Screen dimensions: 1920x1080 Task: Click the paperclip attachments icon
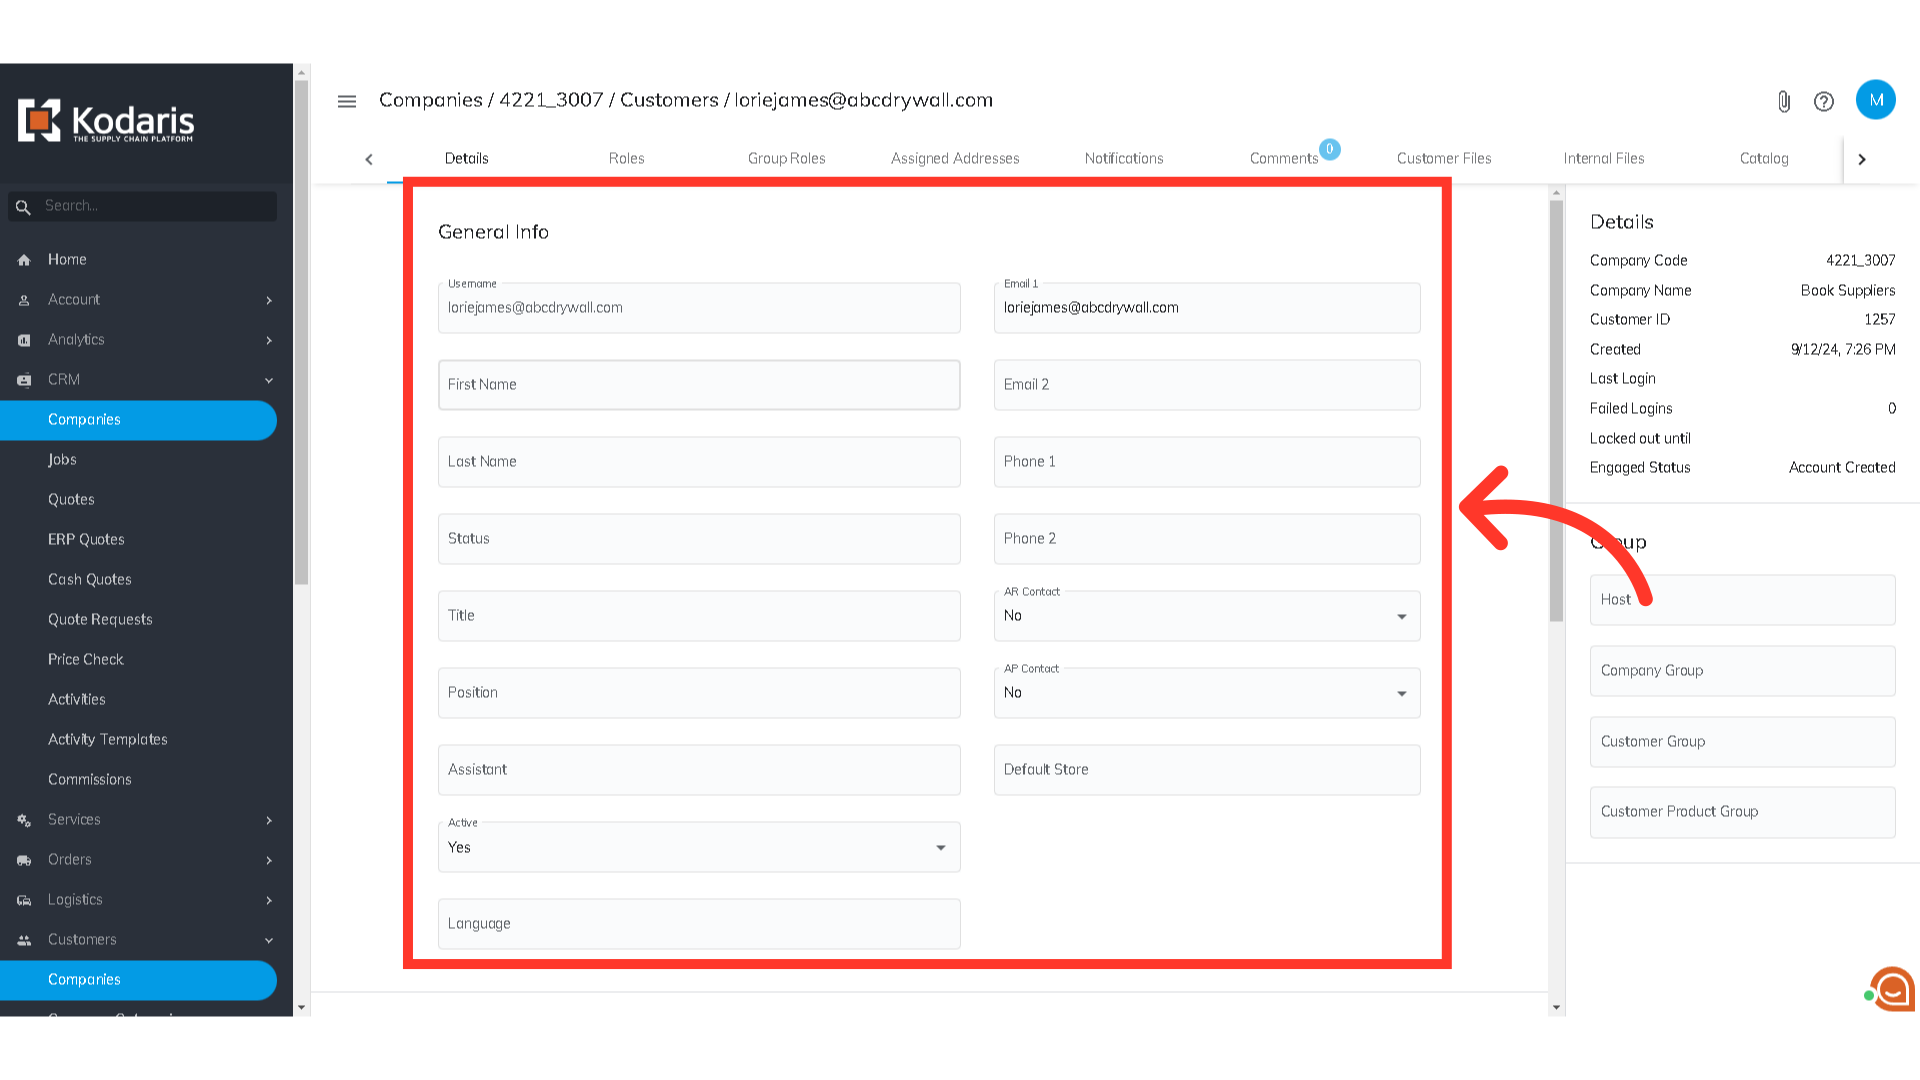click(x=1784, y=101)
